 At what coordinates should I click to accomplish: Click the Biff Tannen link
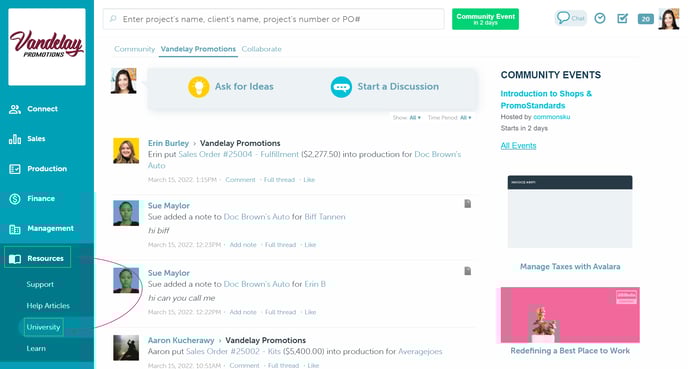pos(325,217)
